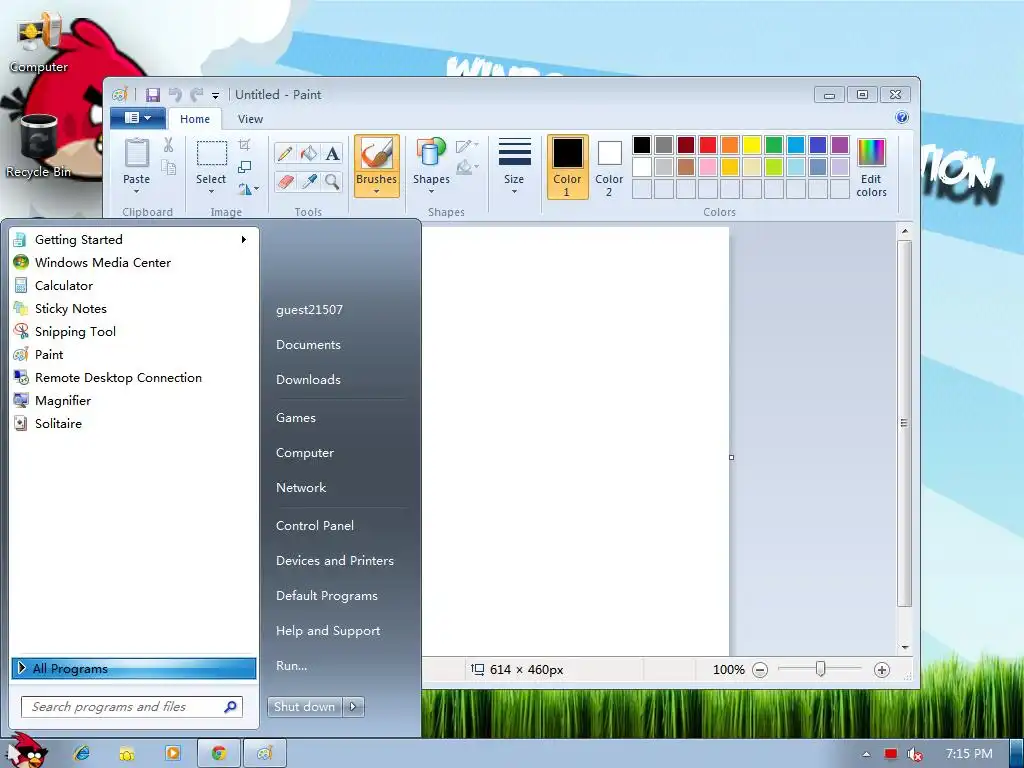The width and height of the screenshot is (1024, 768).
Task: Click the Paste clipboard icon
Action: tap(136, 153)
